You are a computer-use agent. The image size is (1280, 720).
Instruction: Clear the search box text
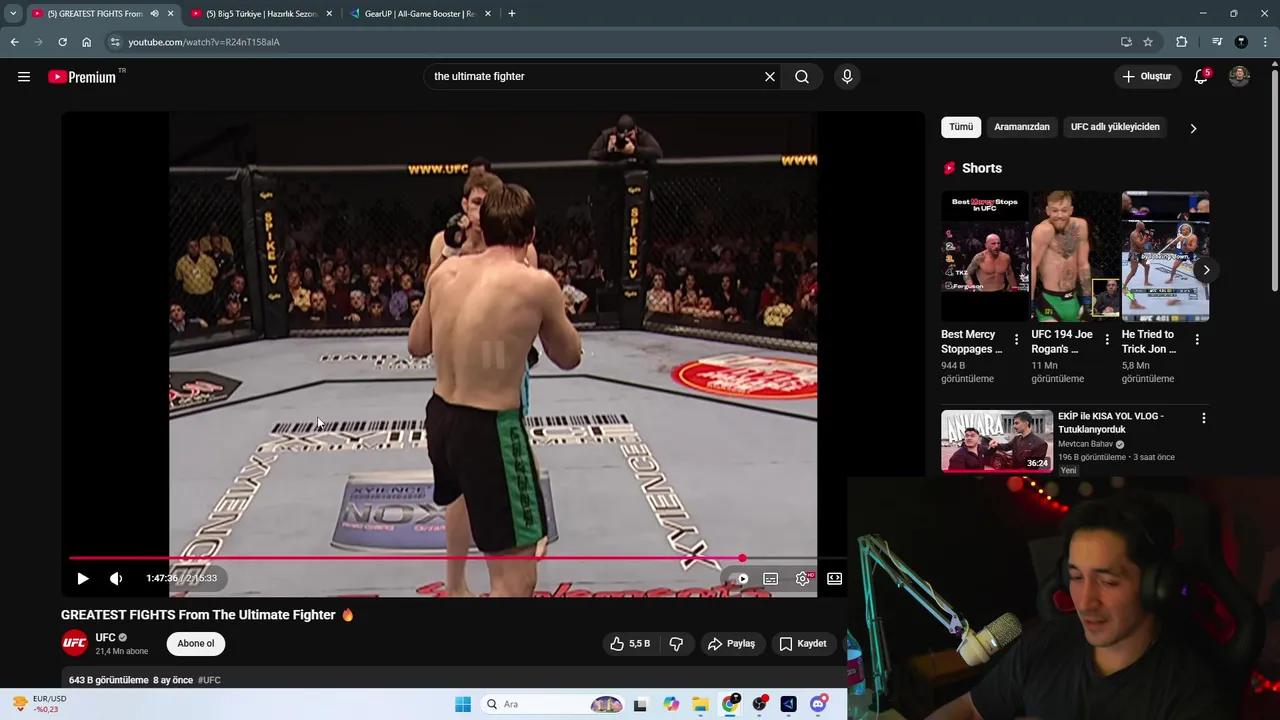tap(770, 77)
